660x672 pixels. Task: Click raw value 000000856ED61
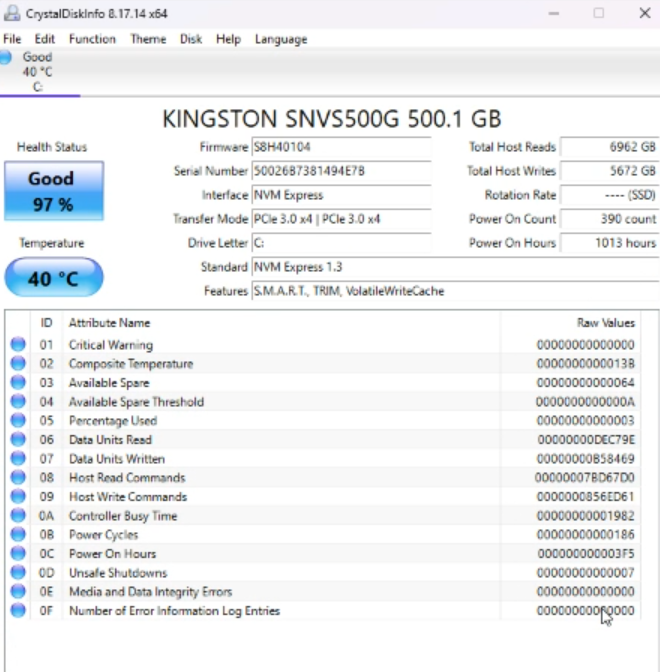[x=585, y=497]
